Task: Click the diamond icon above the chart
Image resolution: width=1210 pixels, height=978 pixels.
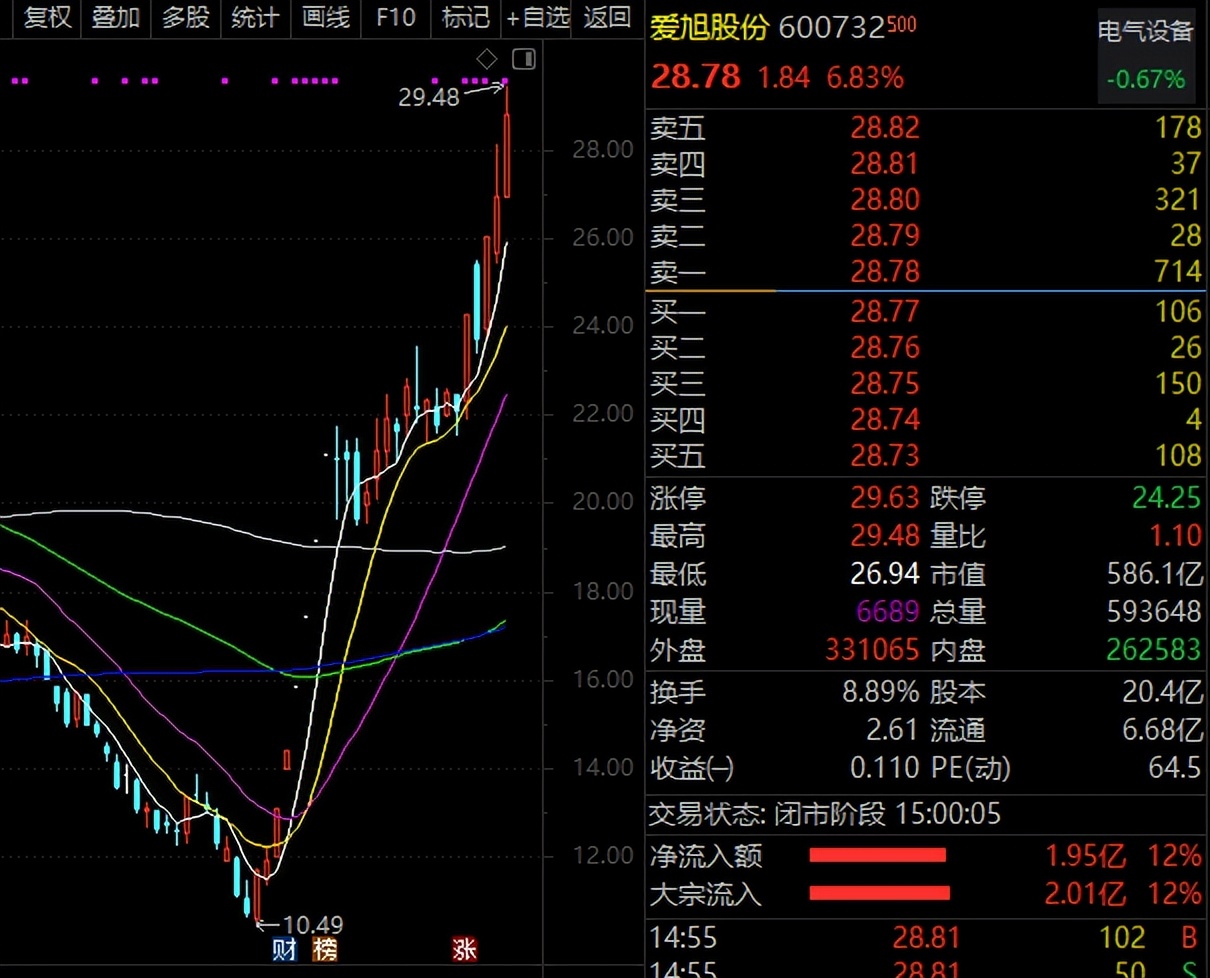Action: [x=487, y=58]
